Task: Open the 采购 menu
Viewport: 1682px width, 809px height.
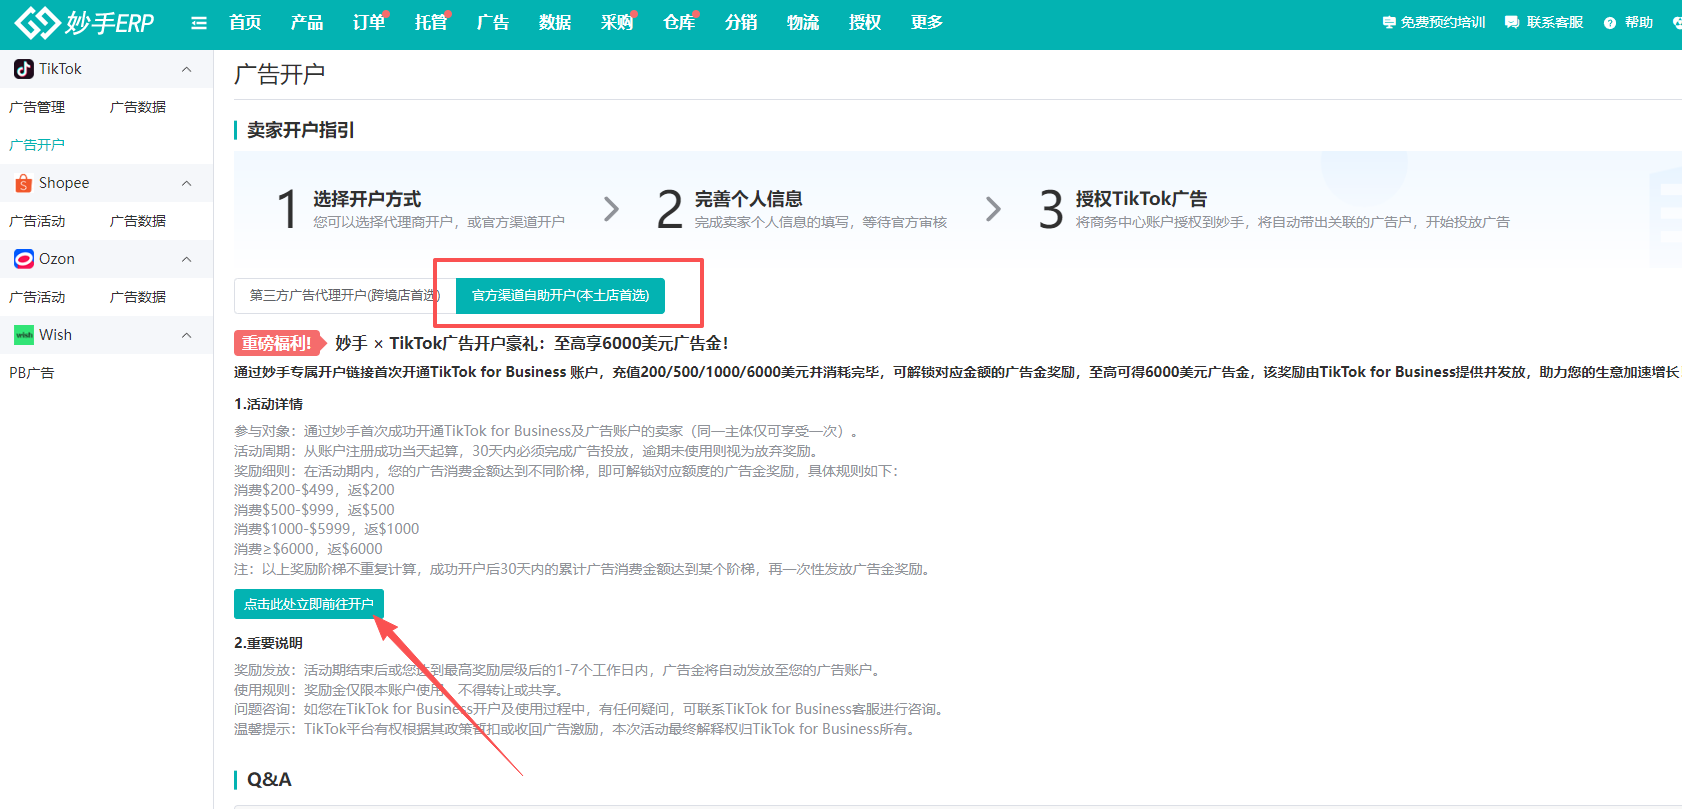Action: [617, 23]
